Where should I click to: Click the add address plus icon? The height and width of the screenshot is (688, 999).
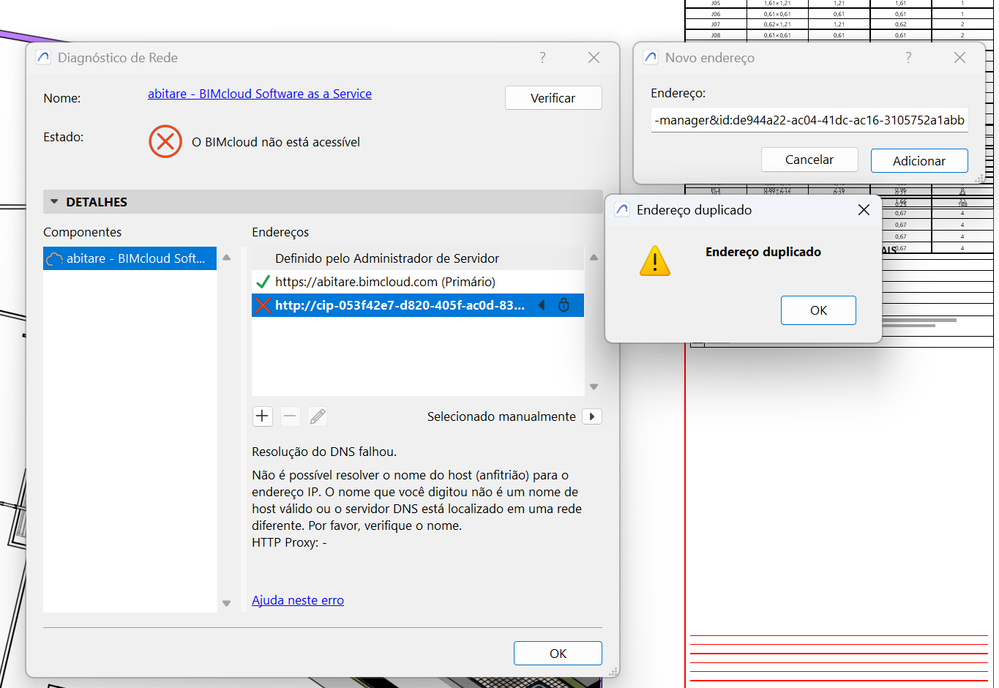tap(262, 417)
